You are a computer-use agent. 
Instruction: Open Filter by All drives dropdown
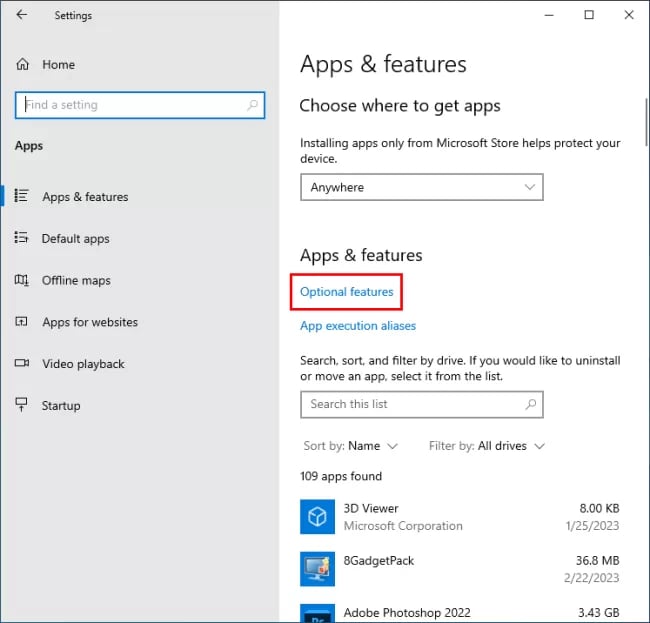tap(487, 446)
